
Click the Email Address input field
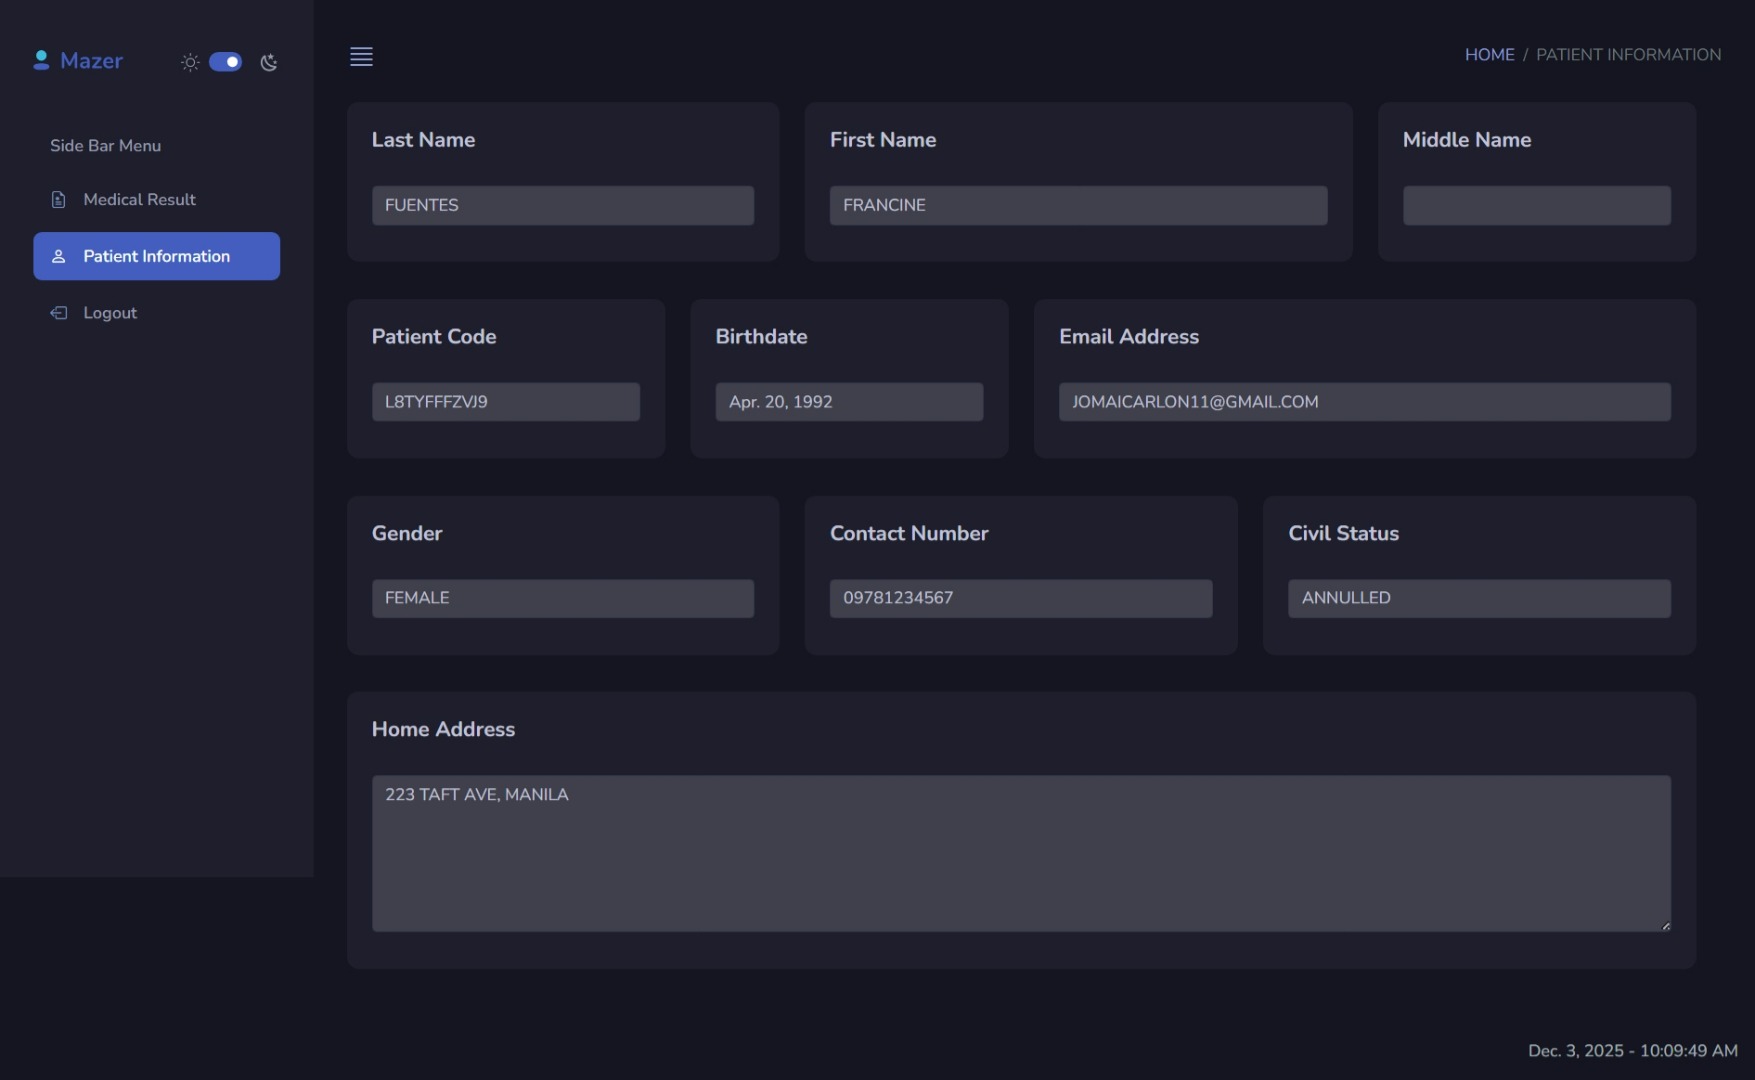click(1364, 402)
